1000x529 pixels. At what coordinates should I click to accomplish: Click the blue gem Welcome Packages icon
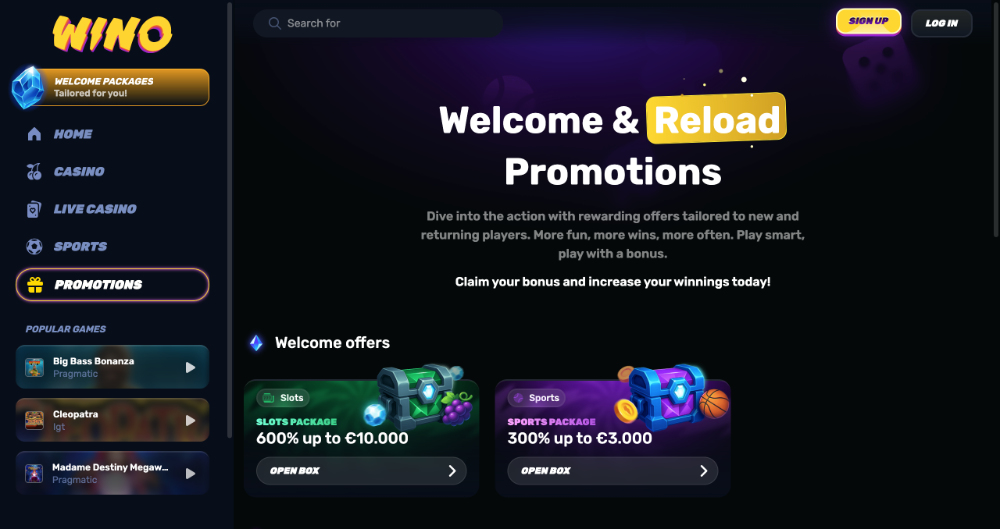click(28, 87)
